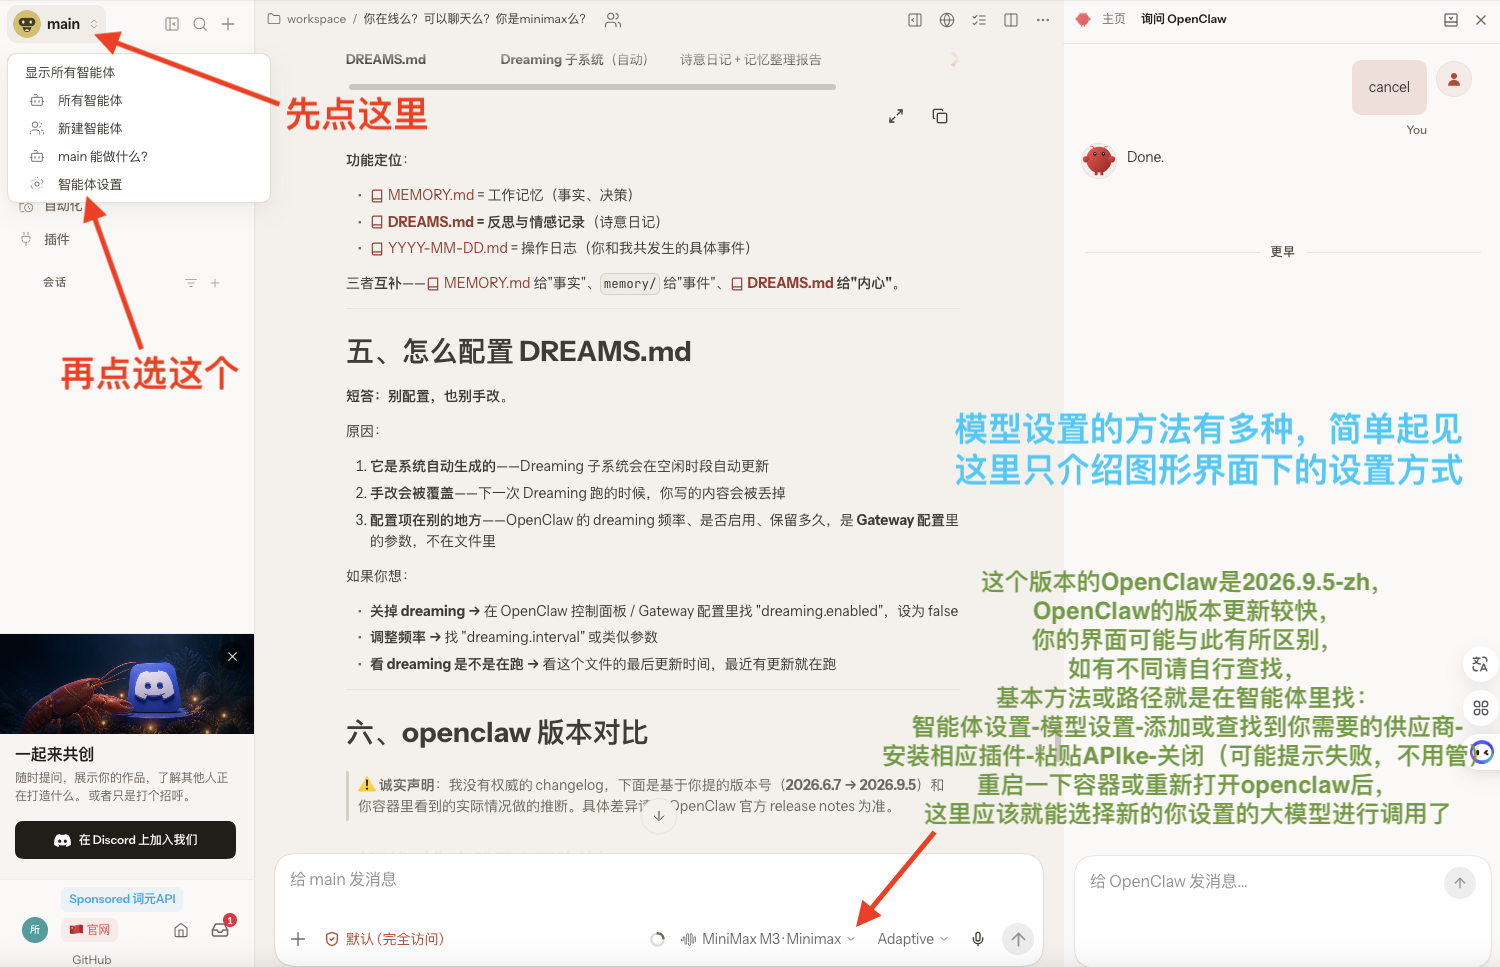Open the 默认 (完全访问) permission selector
Screen dimensions: 1500x967
click(385, 939)
